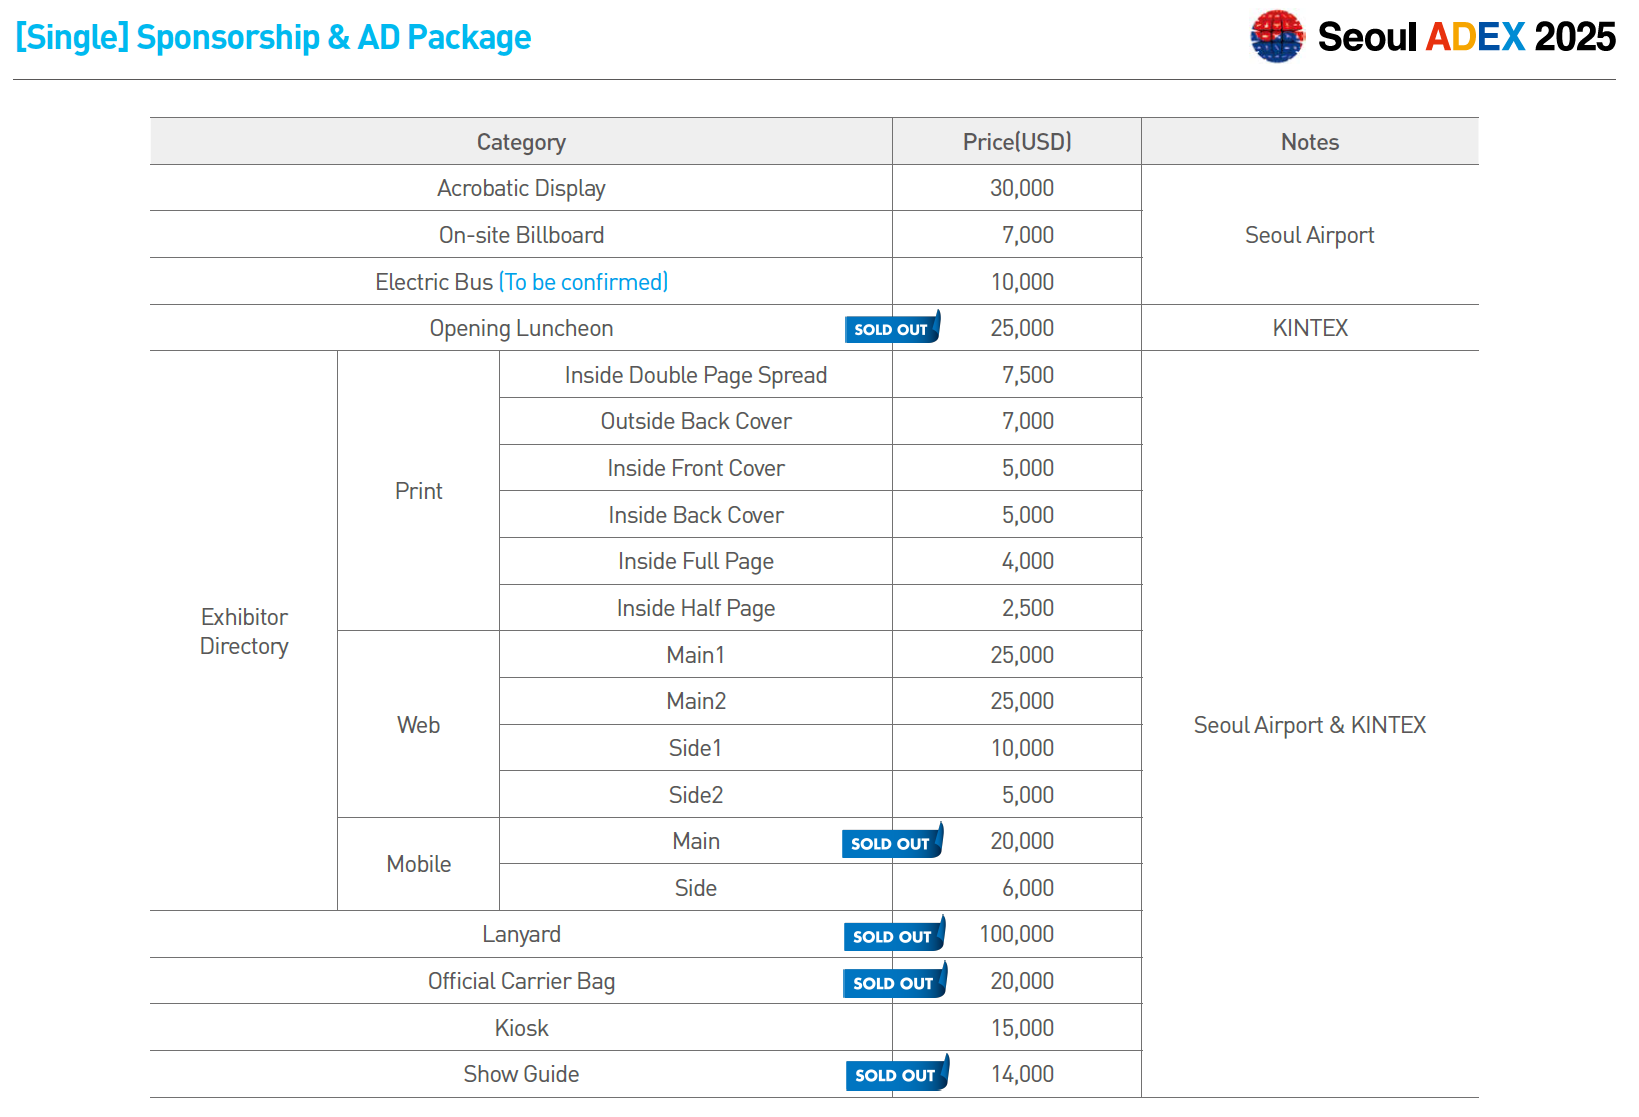This screenshot has height=1117, width=1639.
Task: Click the Kiosk price of 15,000
Action: tap(1021, 1028)
